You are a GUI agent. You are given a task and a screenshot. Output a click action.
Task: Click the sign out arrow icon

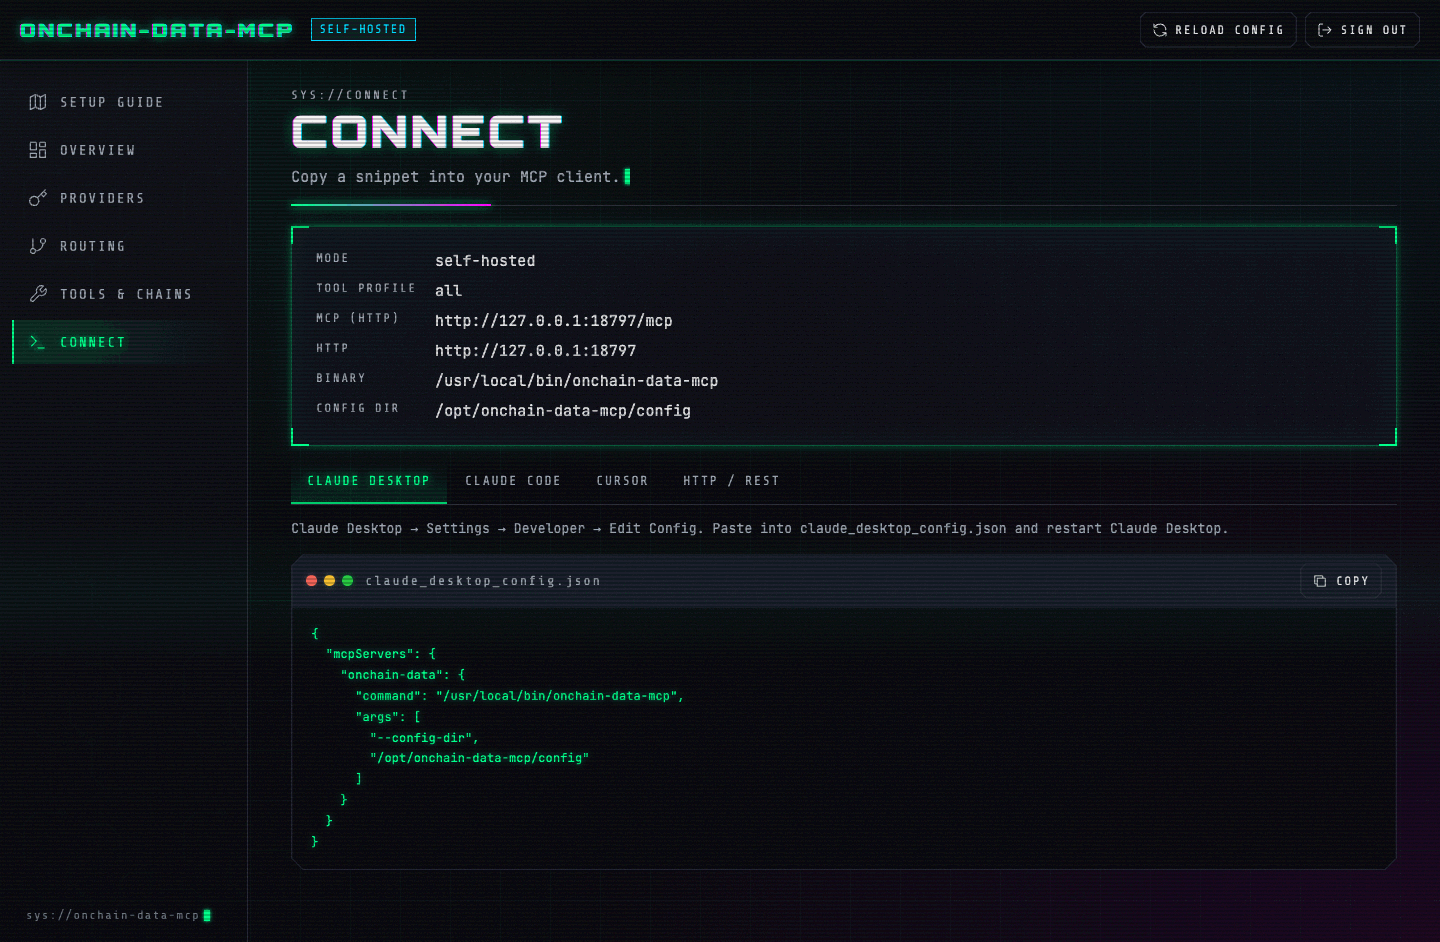(1325, 30)
